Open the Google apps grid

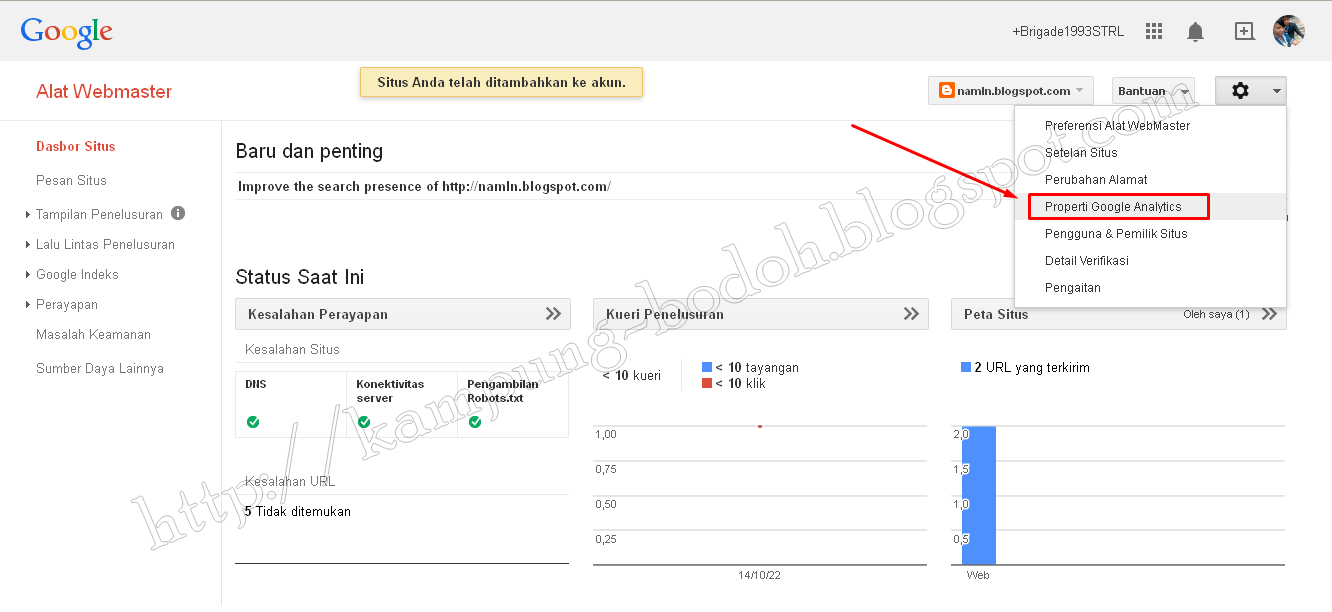pyautogui.click(x=1154, y=31)
